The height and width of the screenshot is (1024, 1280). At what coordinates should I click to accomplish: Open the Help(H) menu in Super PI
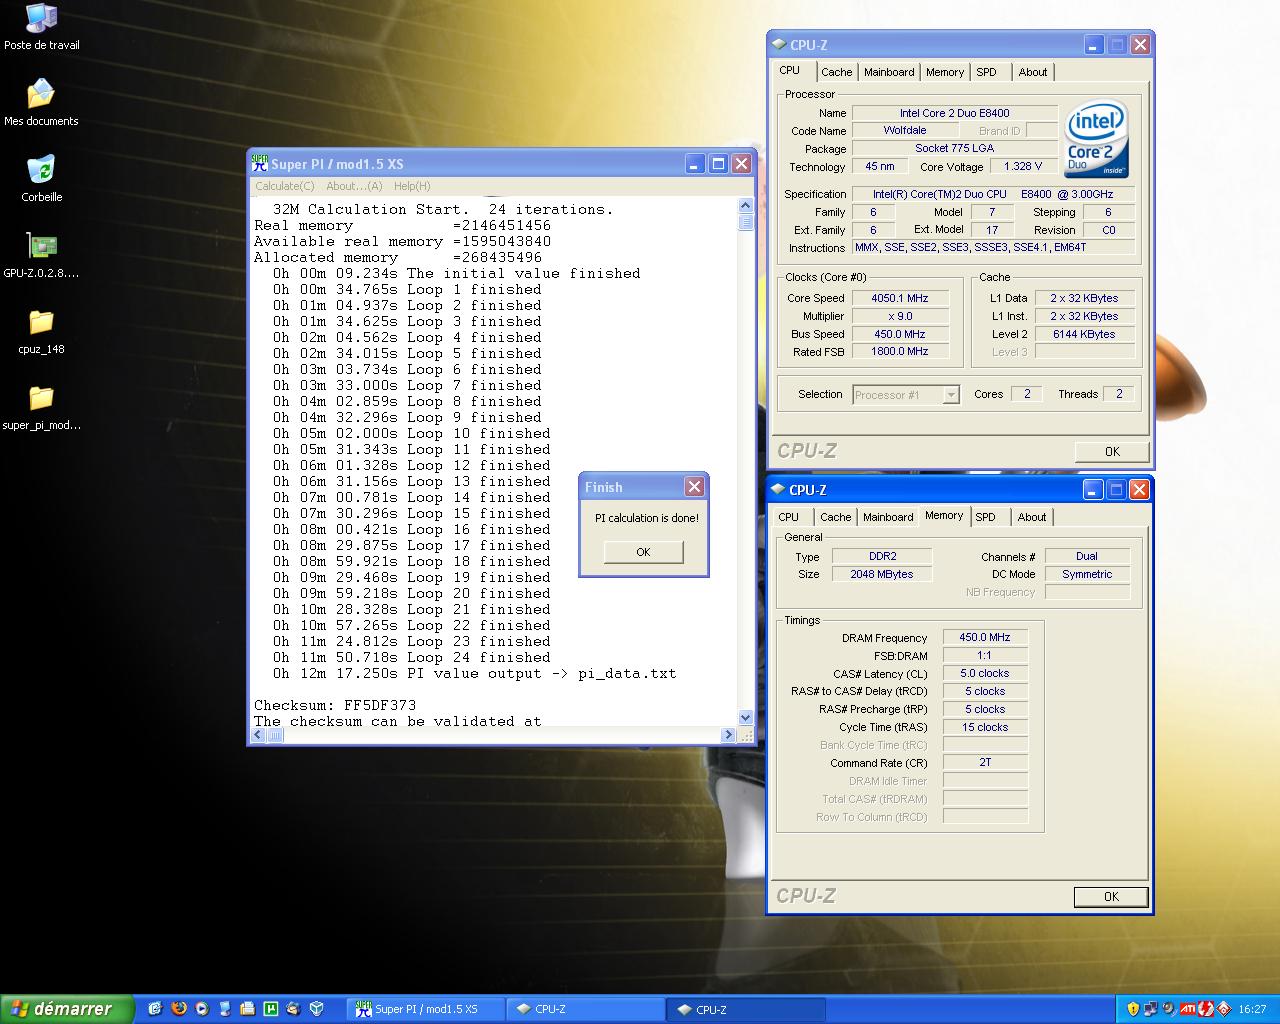click(x=412, y=186)
